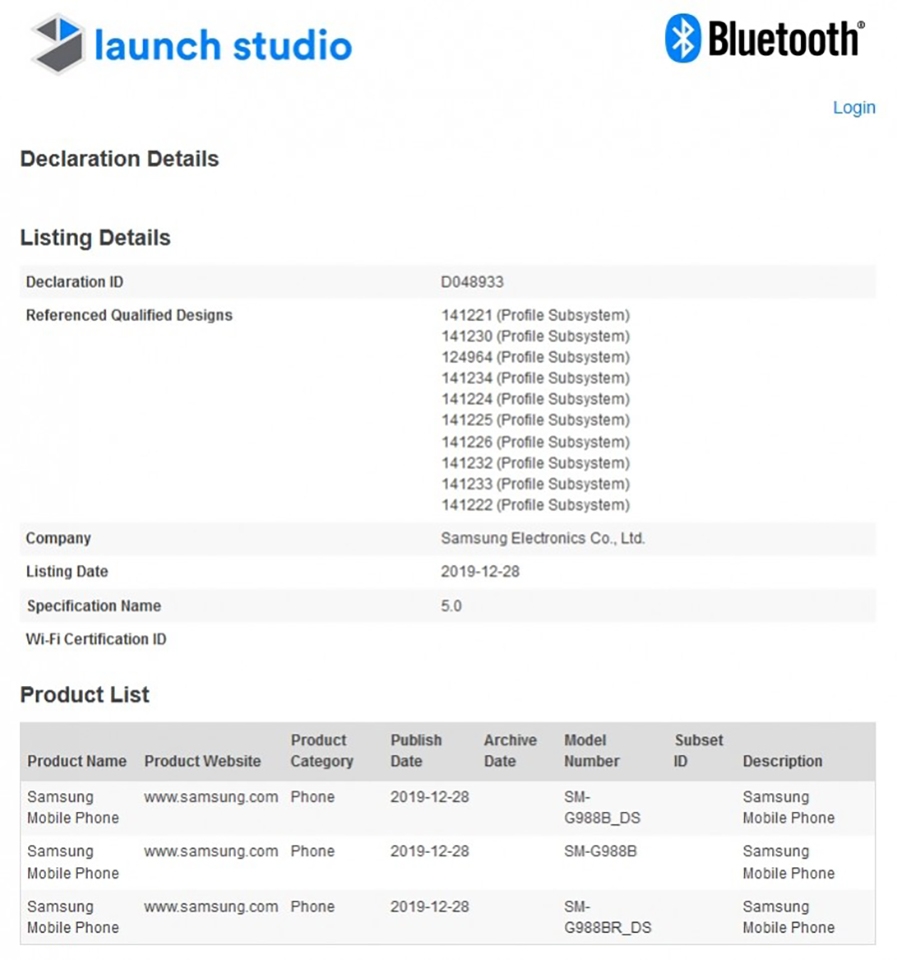Click the Product Name column header
Viewport: 897px width, 960px height.
[77, 761]
